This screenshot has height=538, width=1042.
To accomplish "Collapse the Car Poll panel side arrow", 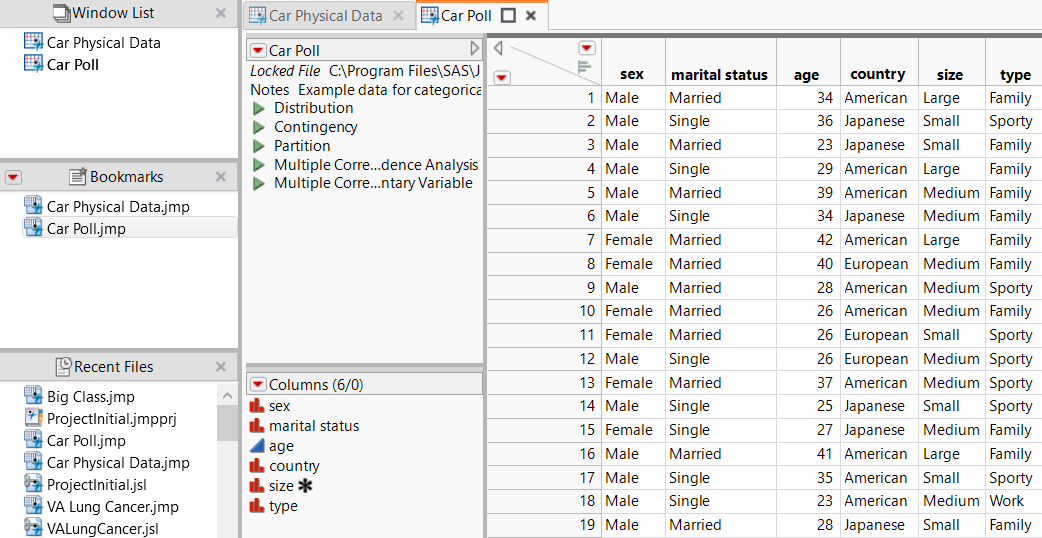I will point(474,49).
